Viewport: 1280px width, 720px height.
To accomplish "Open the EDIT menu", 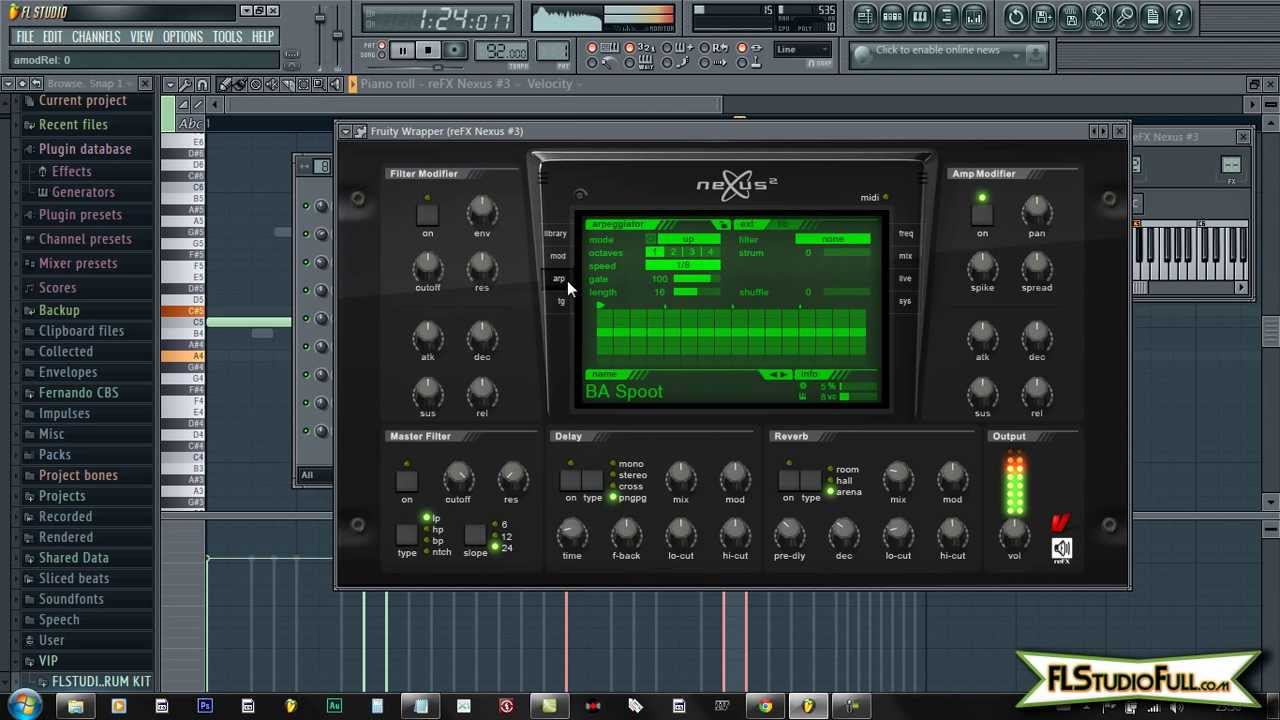I will tap(52, 37).
